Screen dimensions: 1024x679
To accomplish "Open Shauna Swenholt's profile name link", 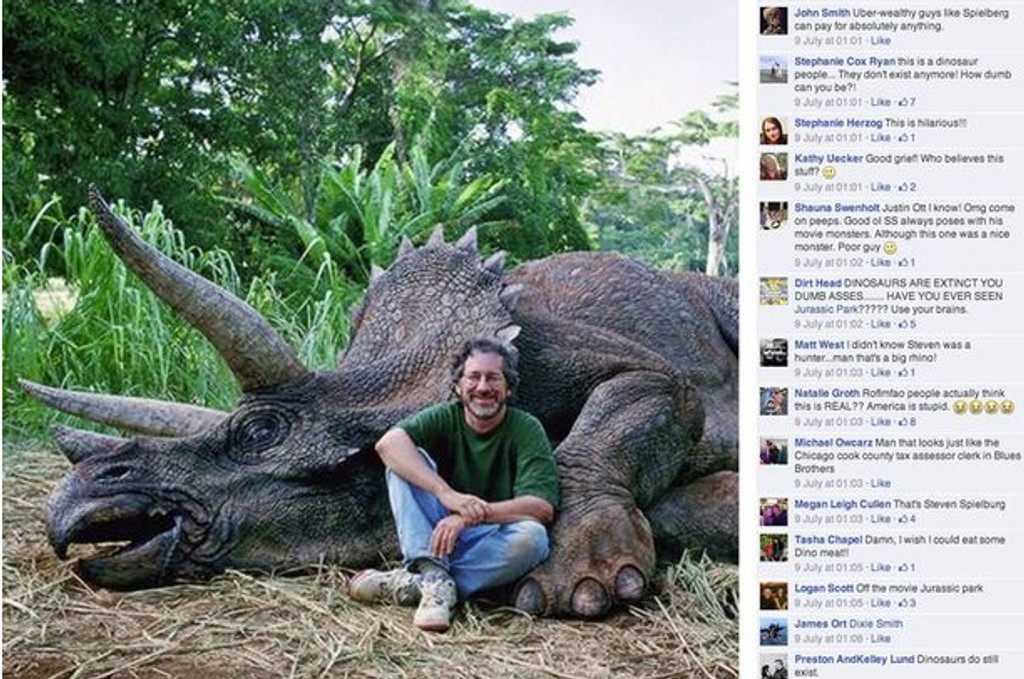I will tap(837, 208).
